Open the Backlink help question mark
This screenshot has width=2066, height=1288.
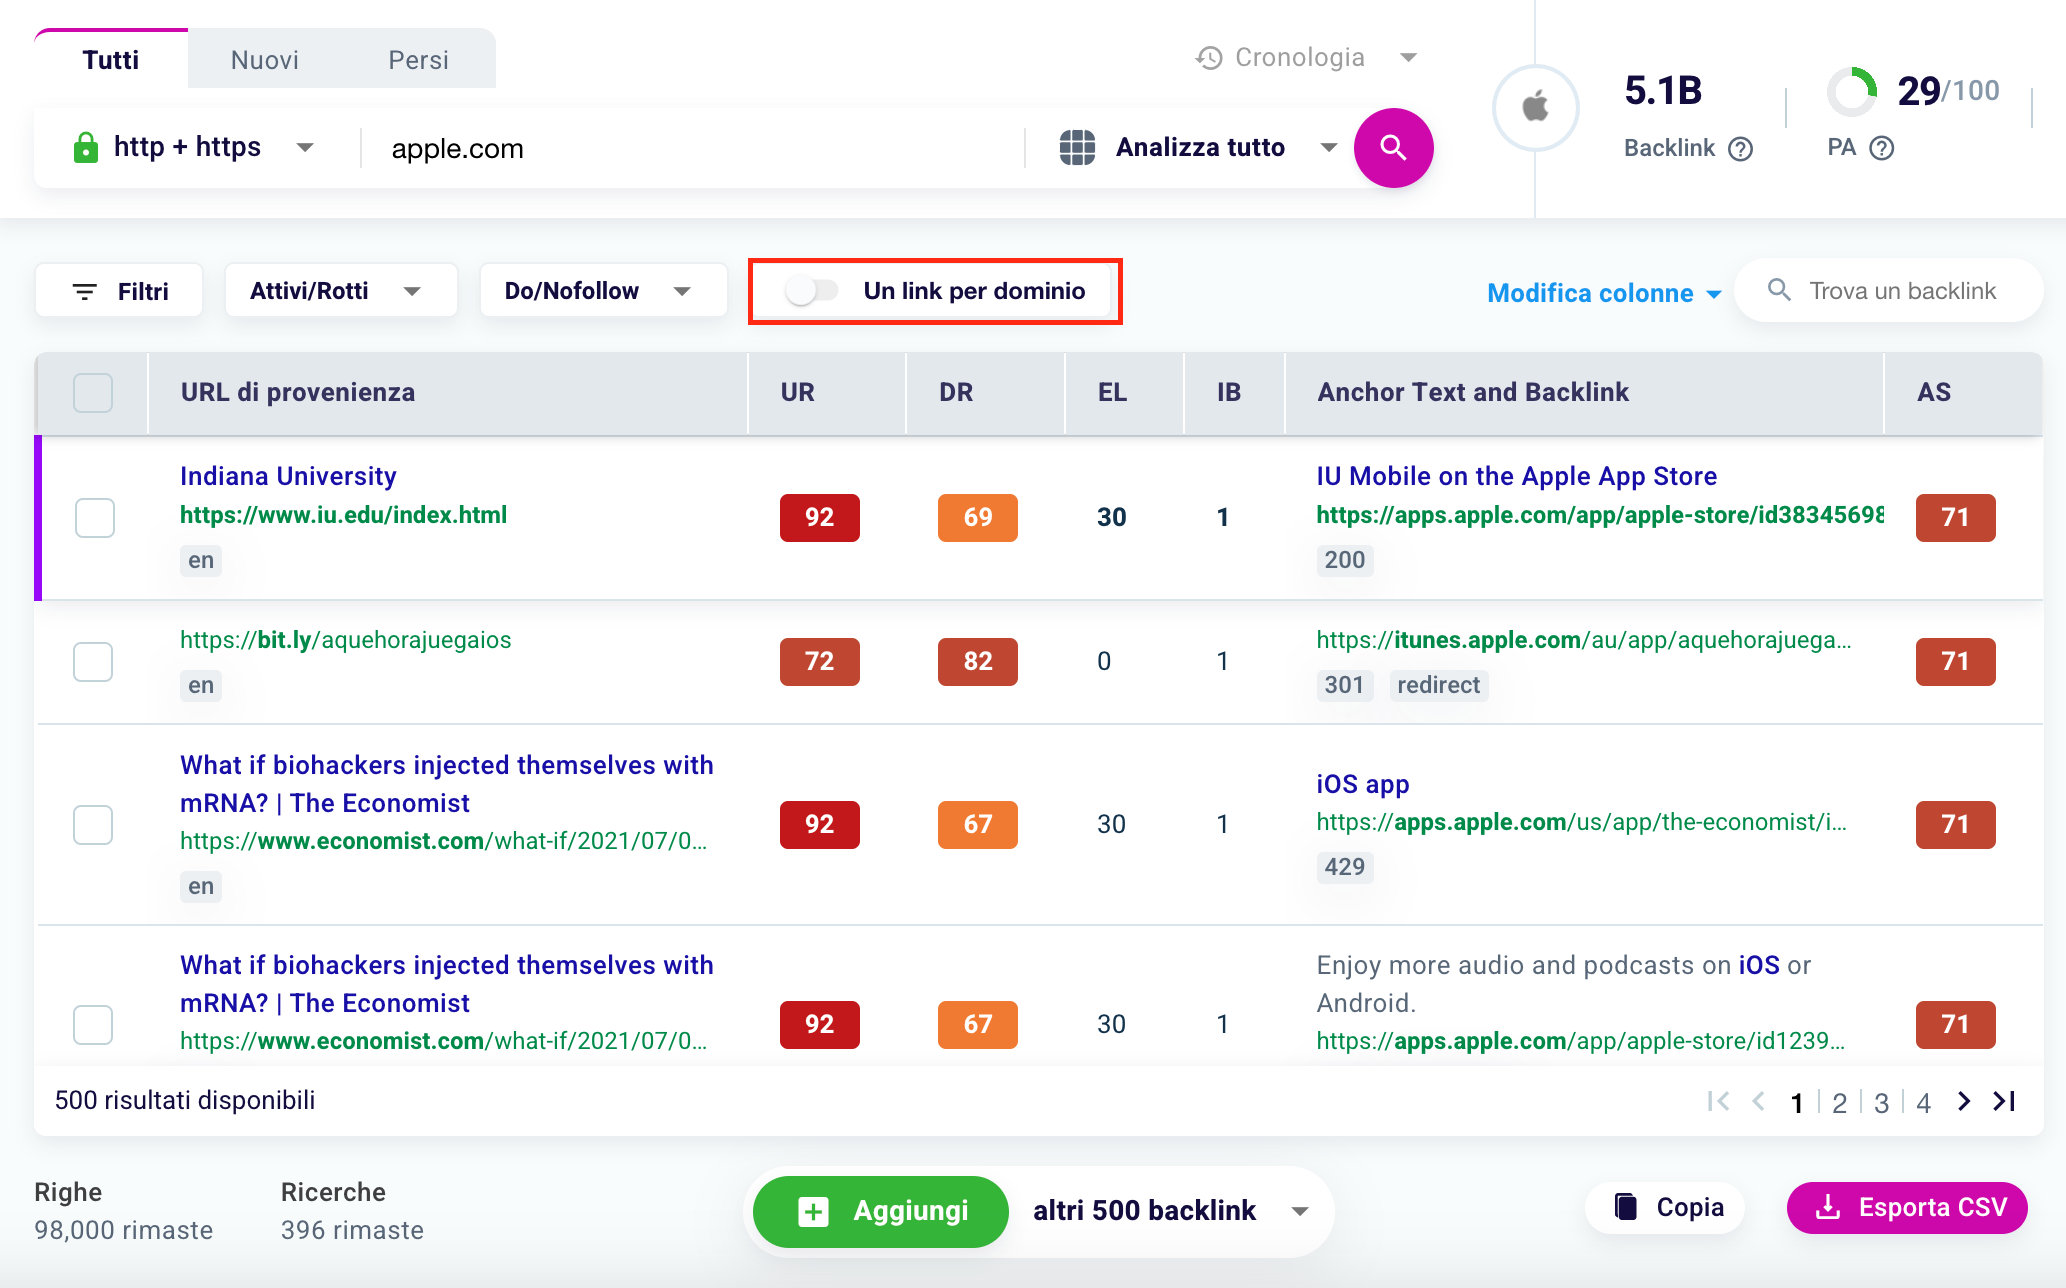[1741, 149]
